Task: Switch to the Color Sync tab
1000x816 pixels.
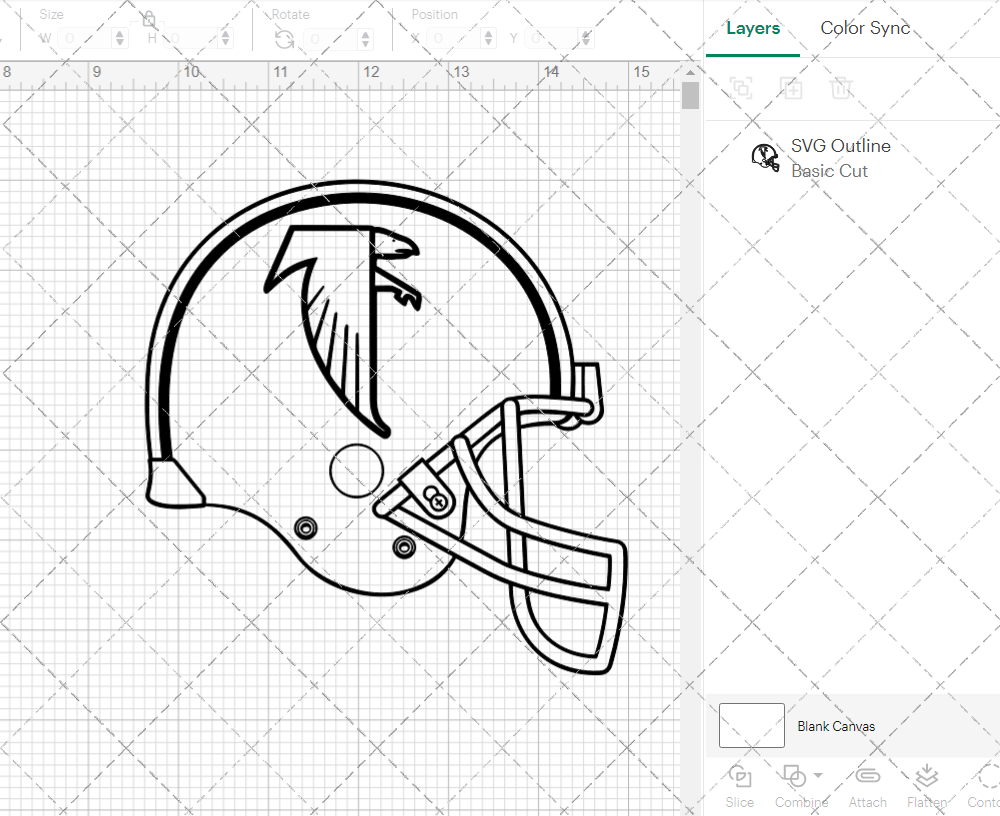Action: click(865, 28)
